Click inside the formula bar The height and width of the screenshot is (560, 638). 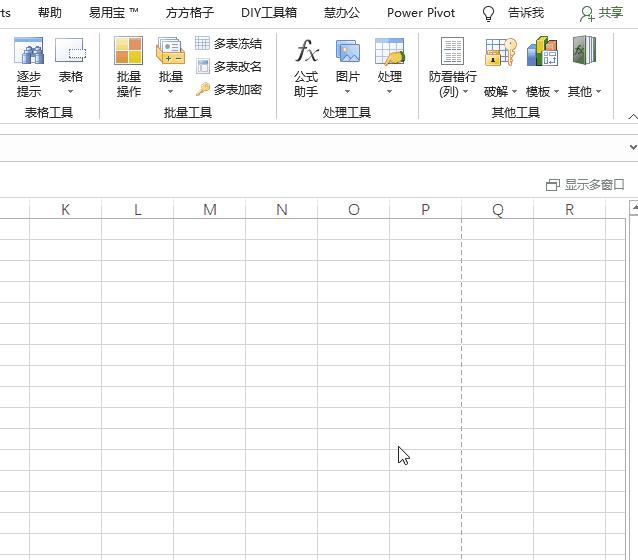(313, 148)
